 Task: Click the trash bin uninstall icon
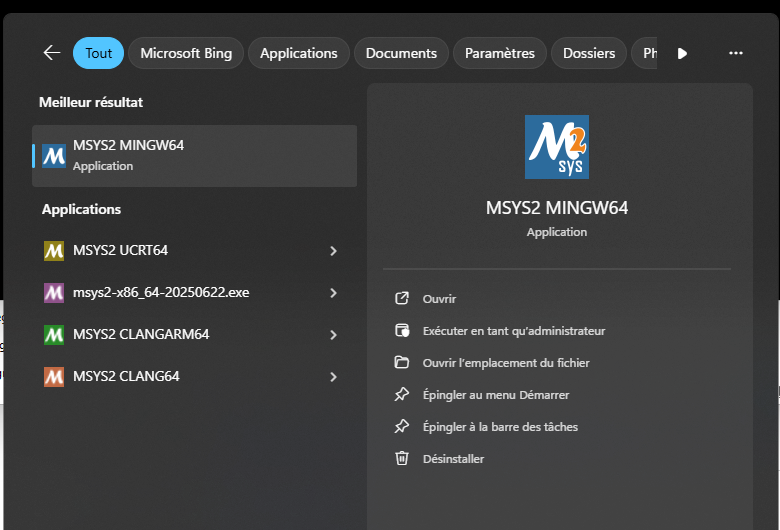pyautogui.click(x=402, y=458)
